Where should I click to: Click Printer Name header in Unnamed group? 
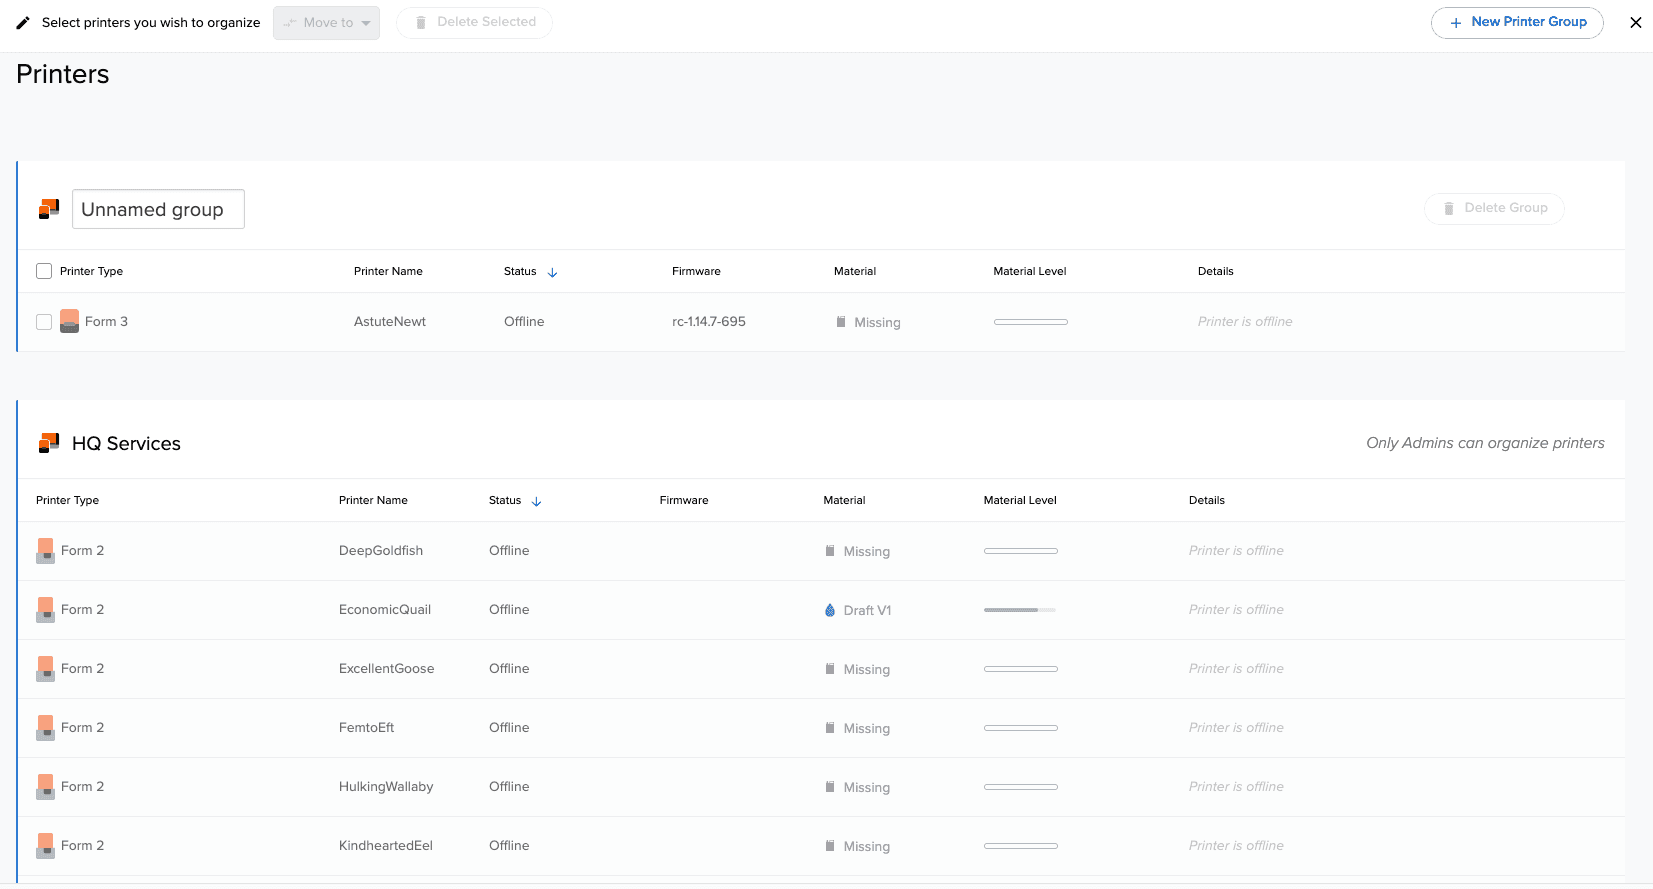(x=388, y=271)
